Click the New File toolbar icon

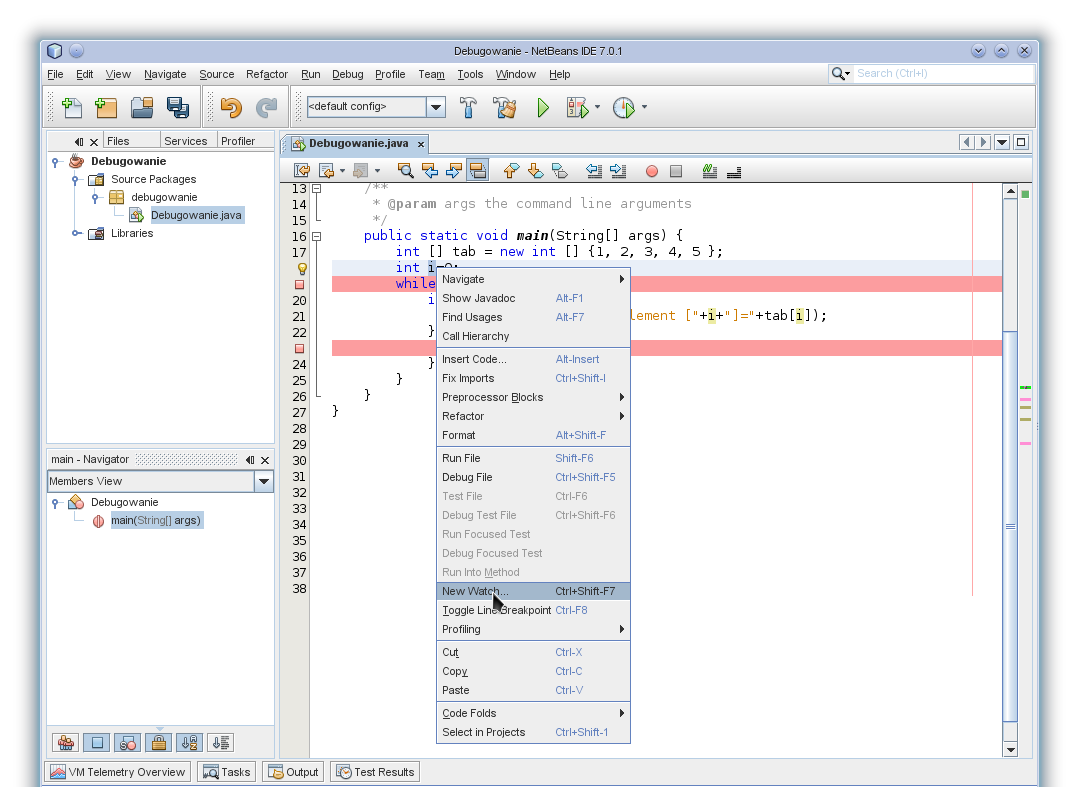tap(72, 107)
